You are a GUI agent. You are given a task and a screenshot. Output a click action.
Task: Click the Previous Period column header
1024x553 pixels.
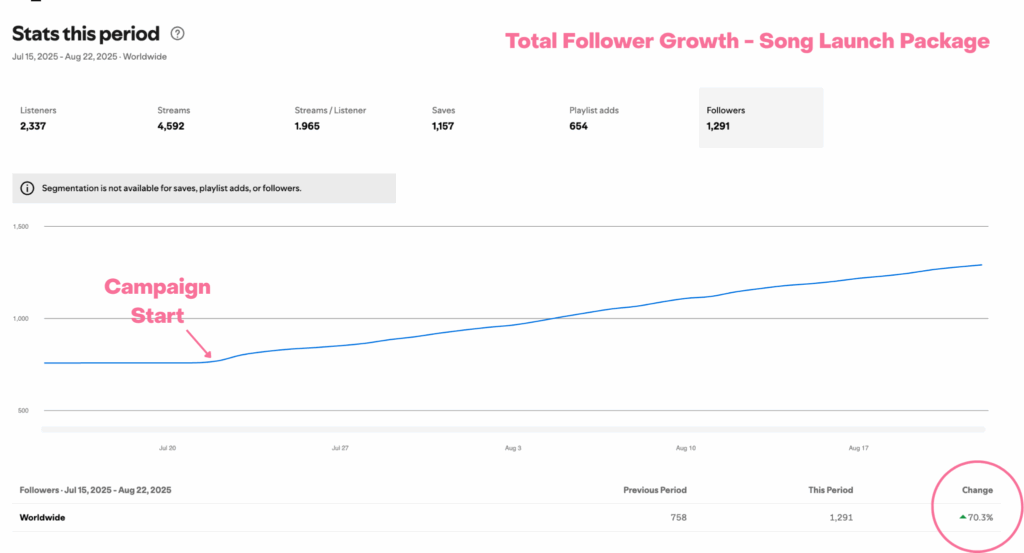[656, 490]
